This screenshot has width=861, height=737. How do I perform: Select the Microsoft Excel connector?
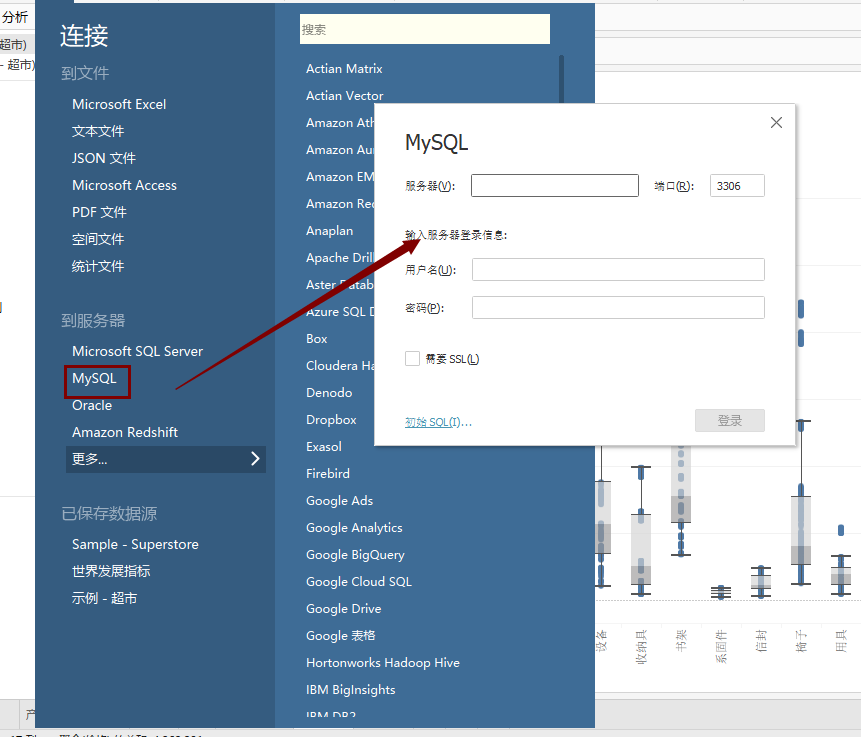tap(120, 103)
